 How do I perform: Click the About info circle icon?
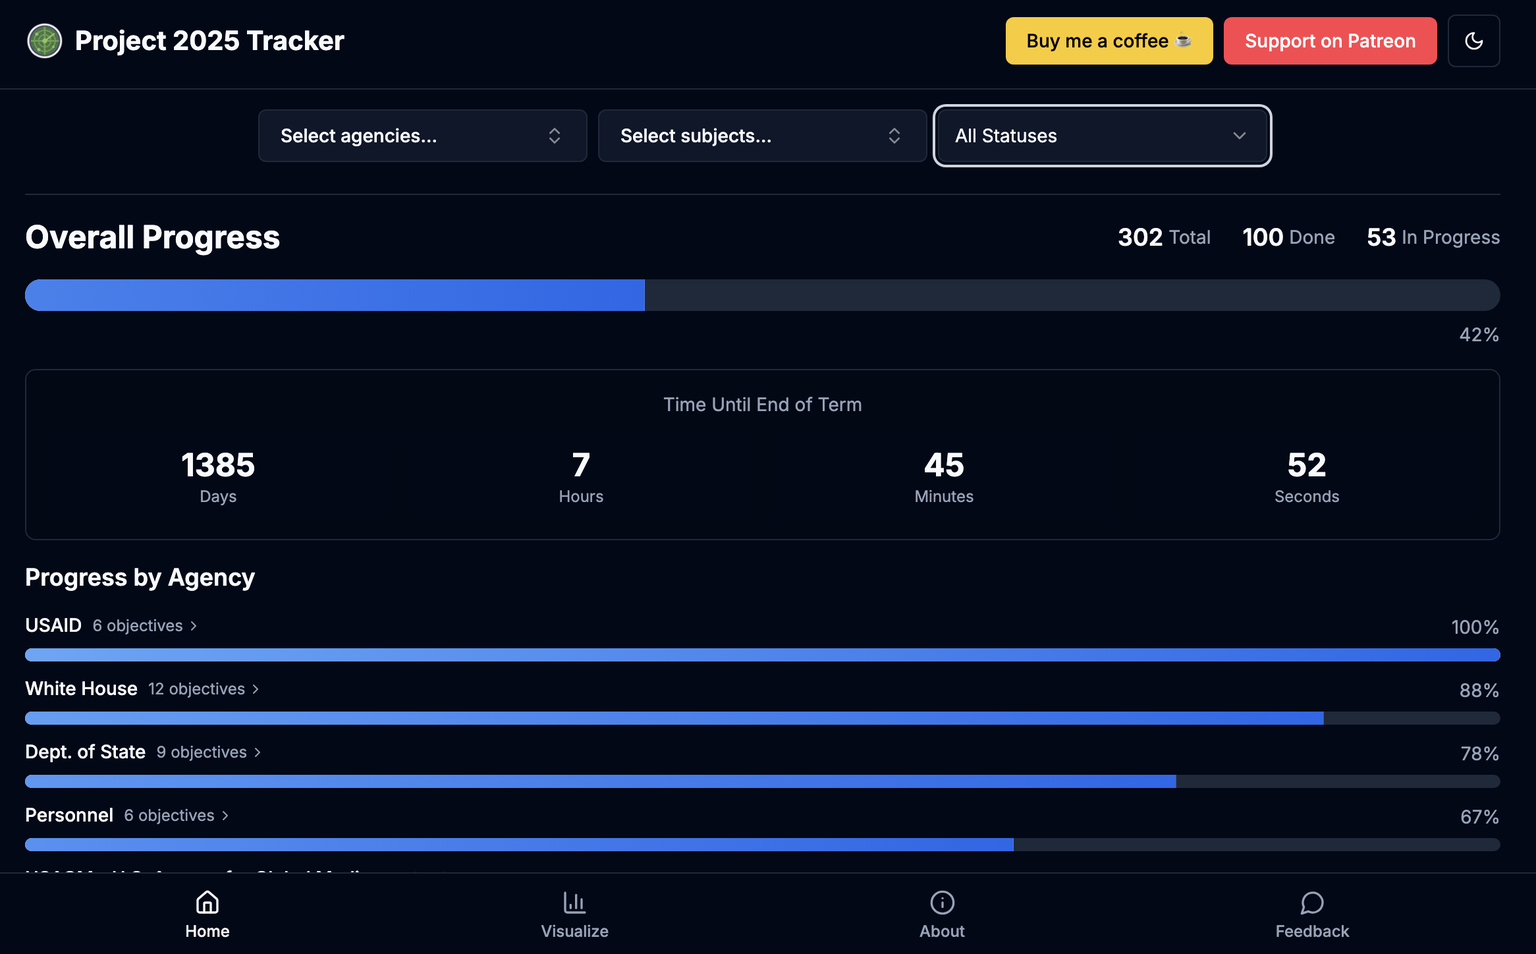(x=942, y=903)
